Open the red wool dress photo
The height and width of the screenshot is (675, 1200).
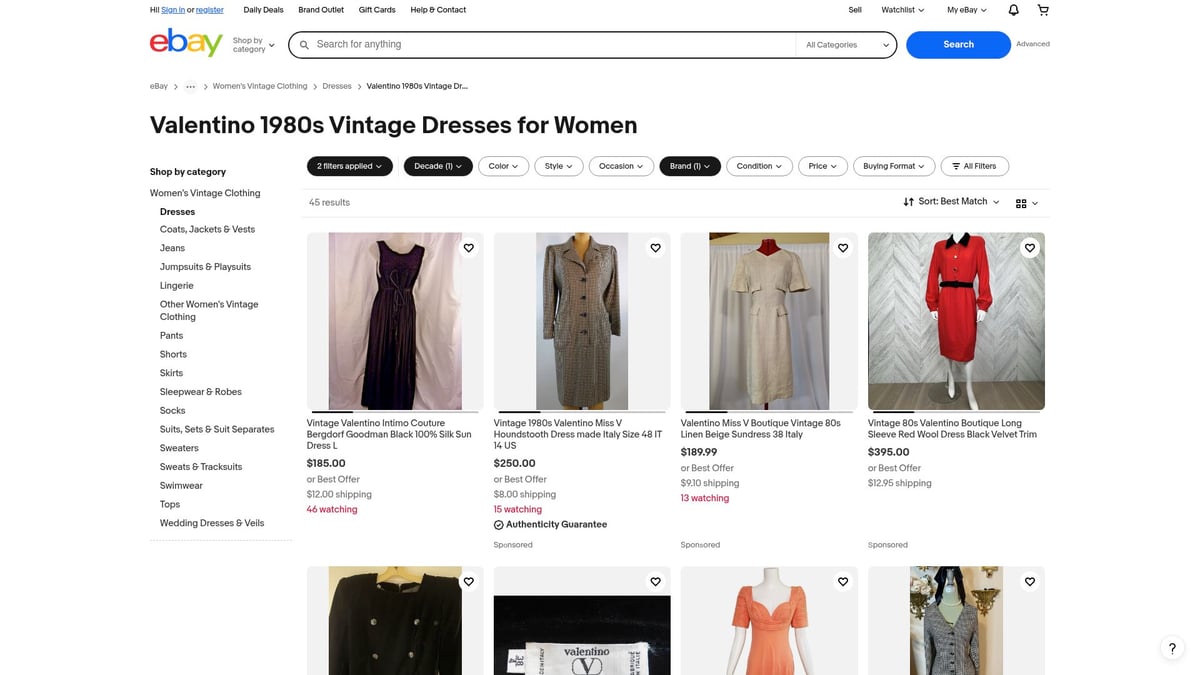[x=956, y=321]
